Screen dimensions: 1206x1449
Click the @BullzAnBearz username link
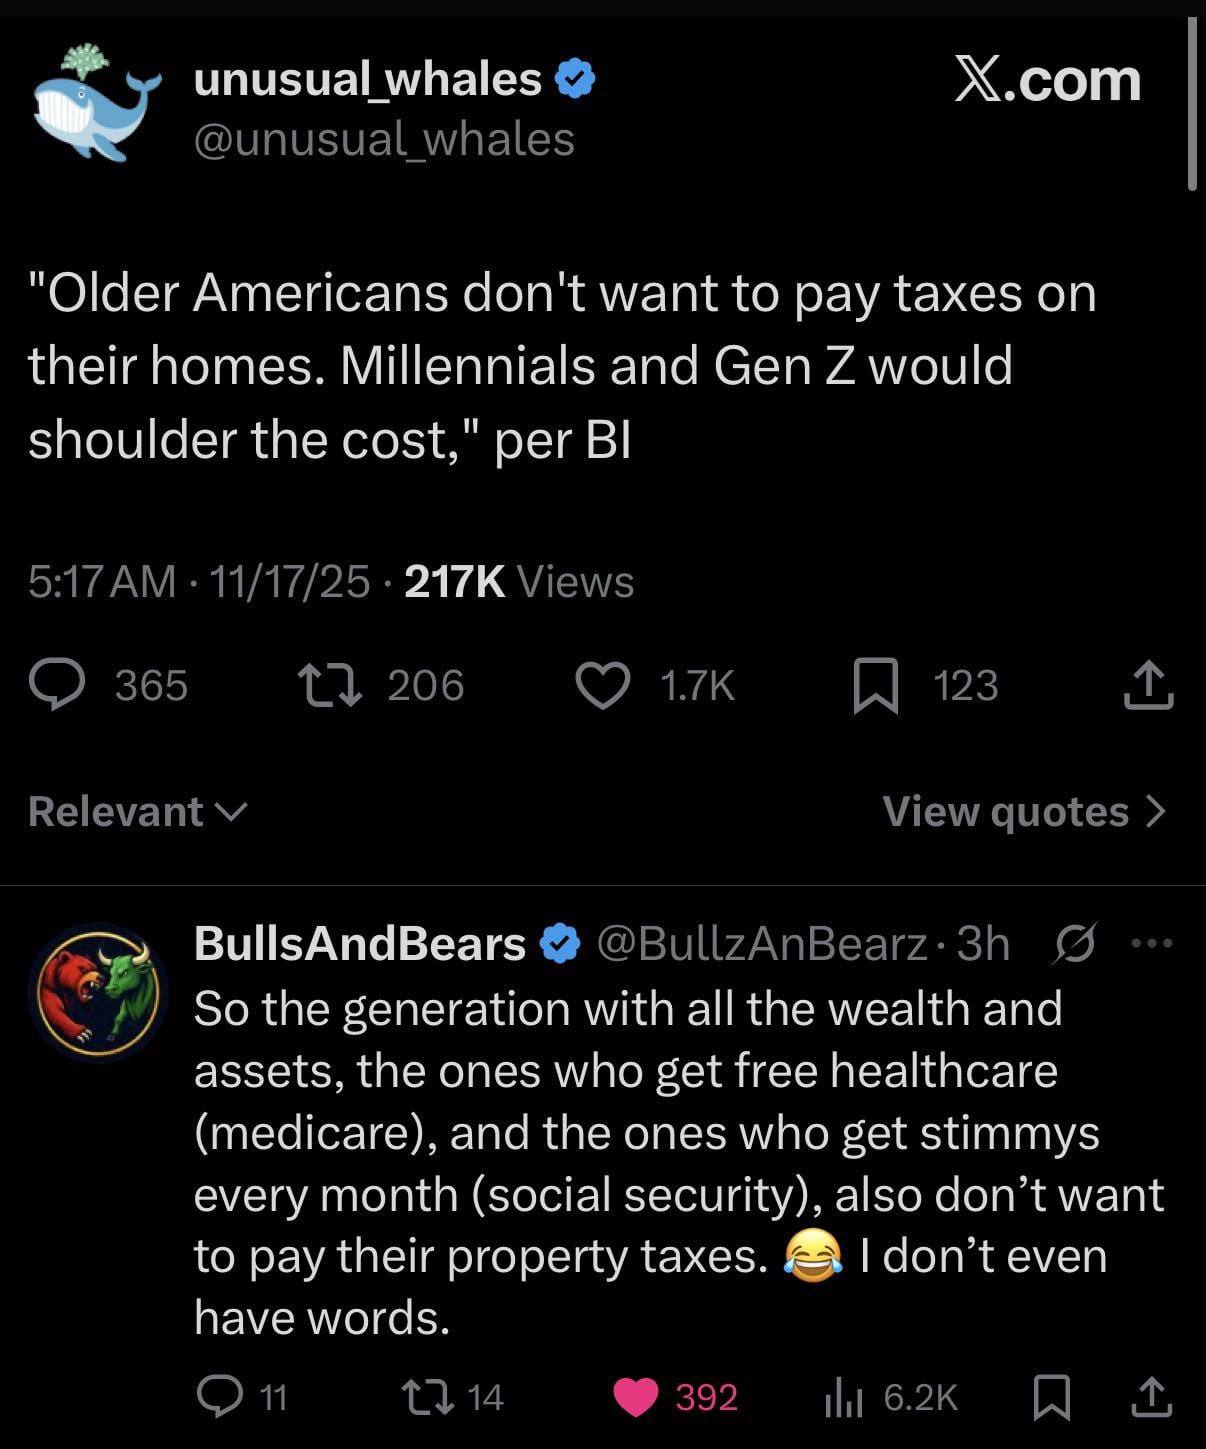tap(762, 943)
